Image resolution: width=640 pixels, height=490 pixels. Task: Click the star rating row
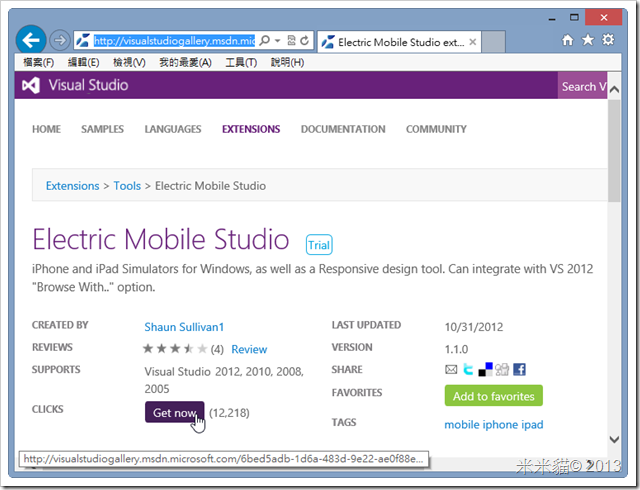pyautogui.click(x=175, y=349)
